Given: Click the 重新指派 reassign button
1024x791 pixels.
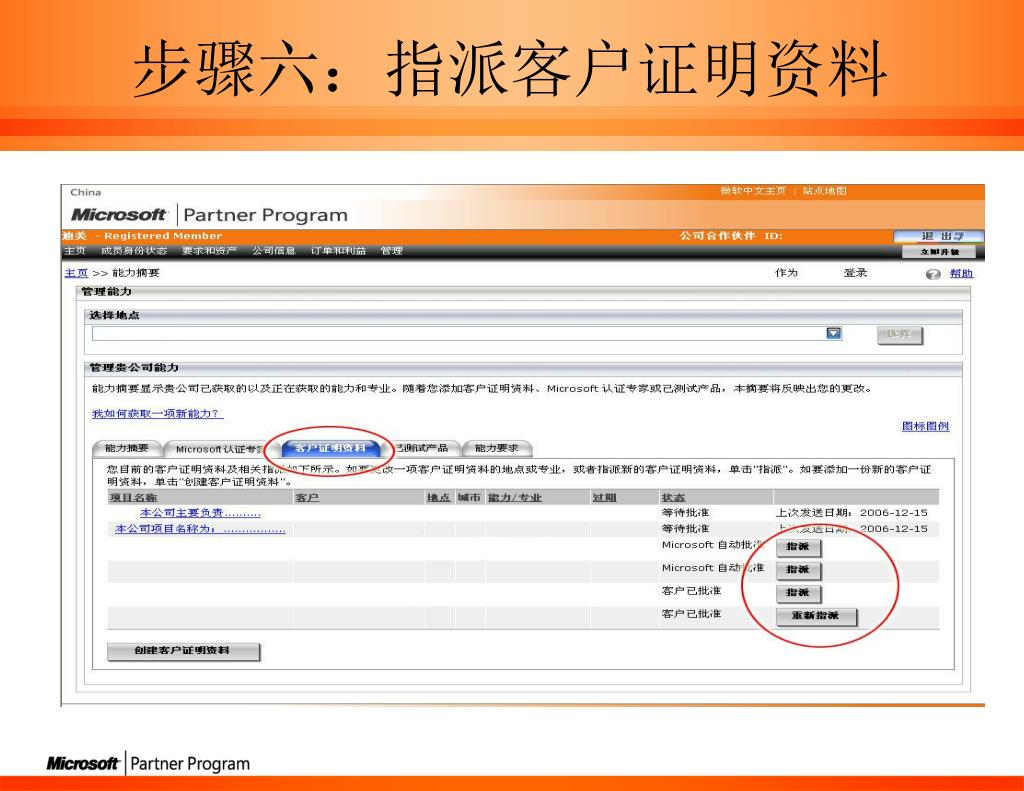Looking at the screenshot, I should pos(816,616).
